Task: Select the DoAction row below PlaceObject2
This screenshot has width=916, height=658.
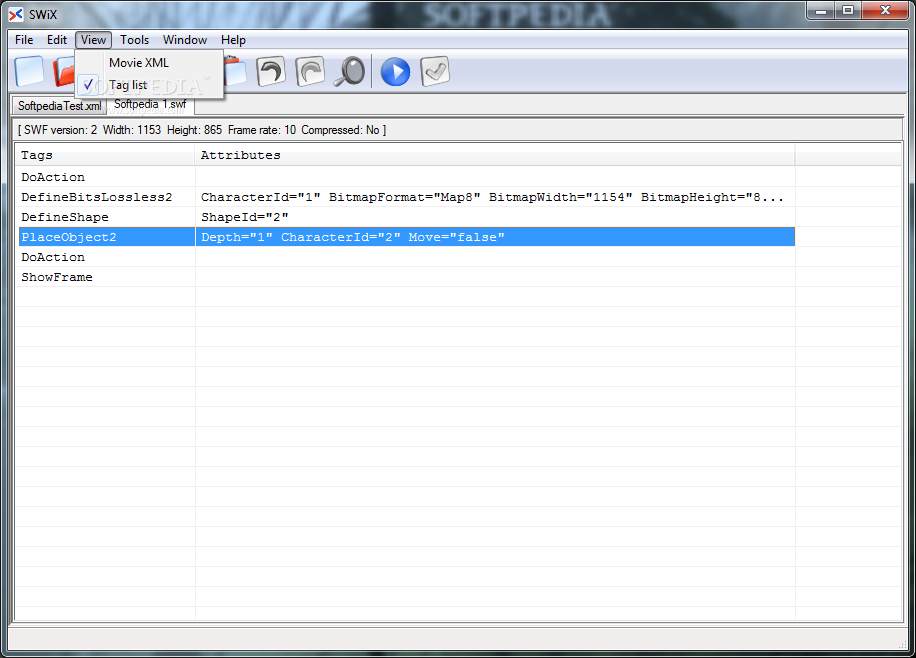Action: (406, 257)
